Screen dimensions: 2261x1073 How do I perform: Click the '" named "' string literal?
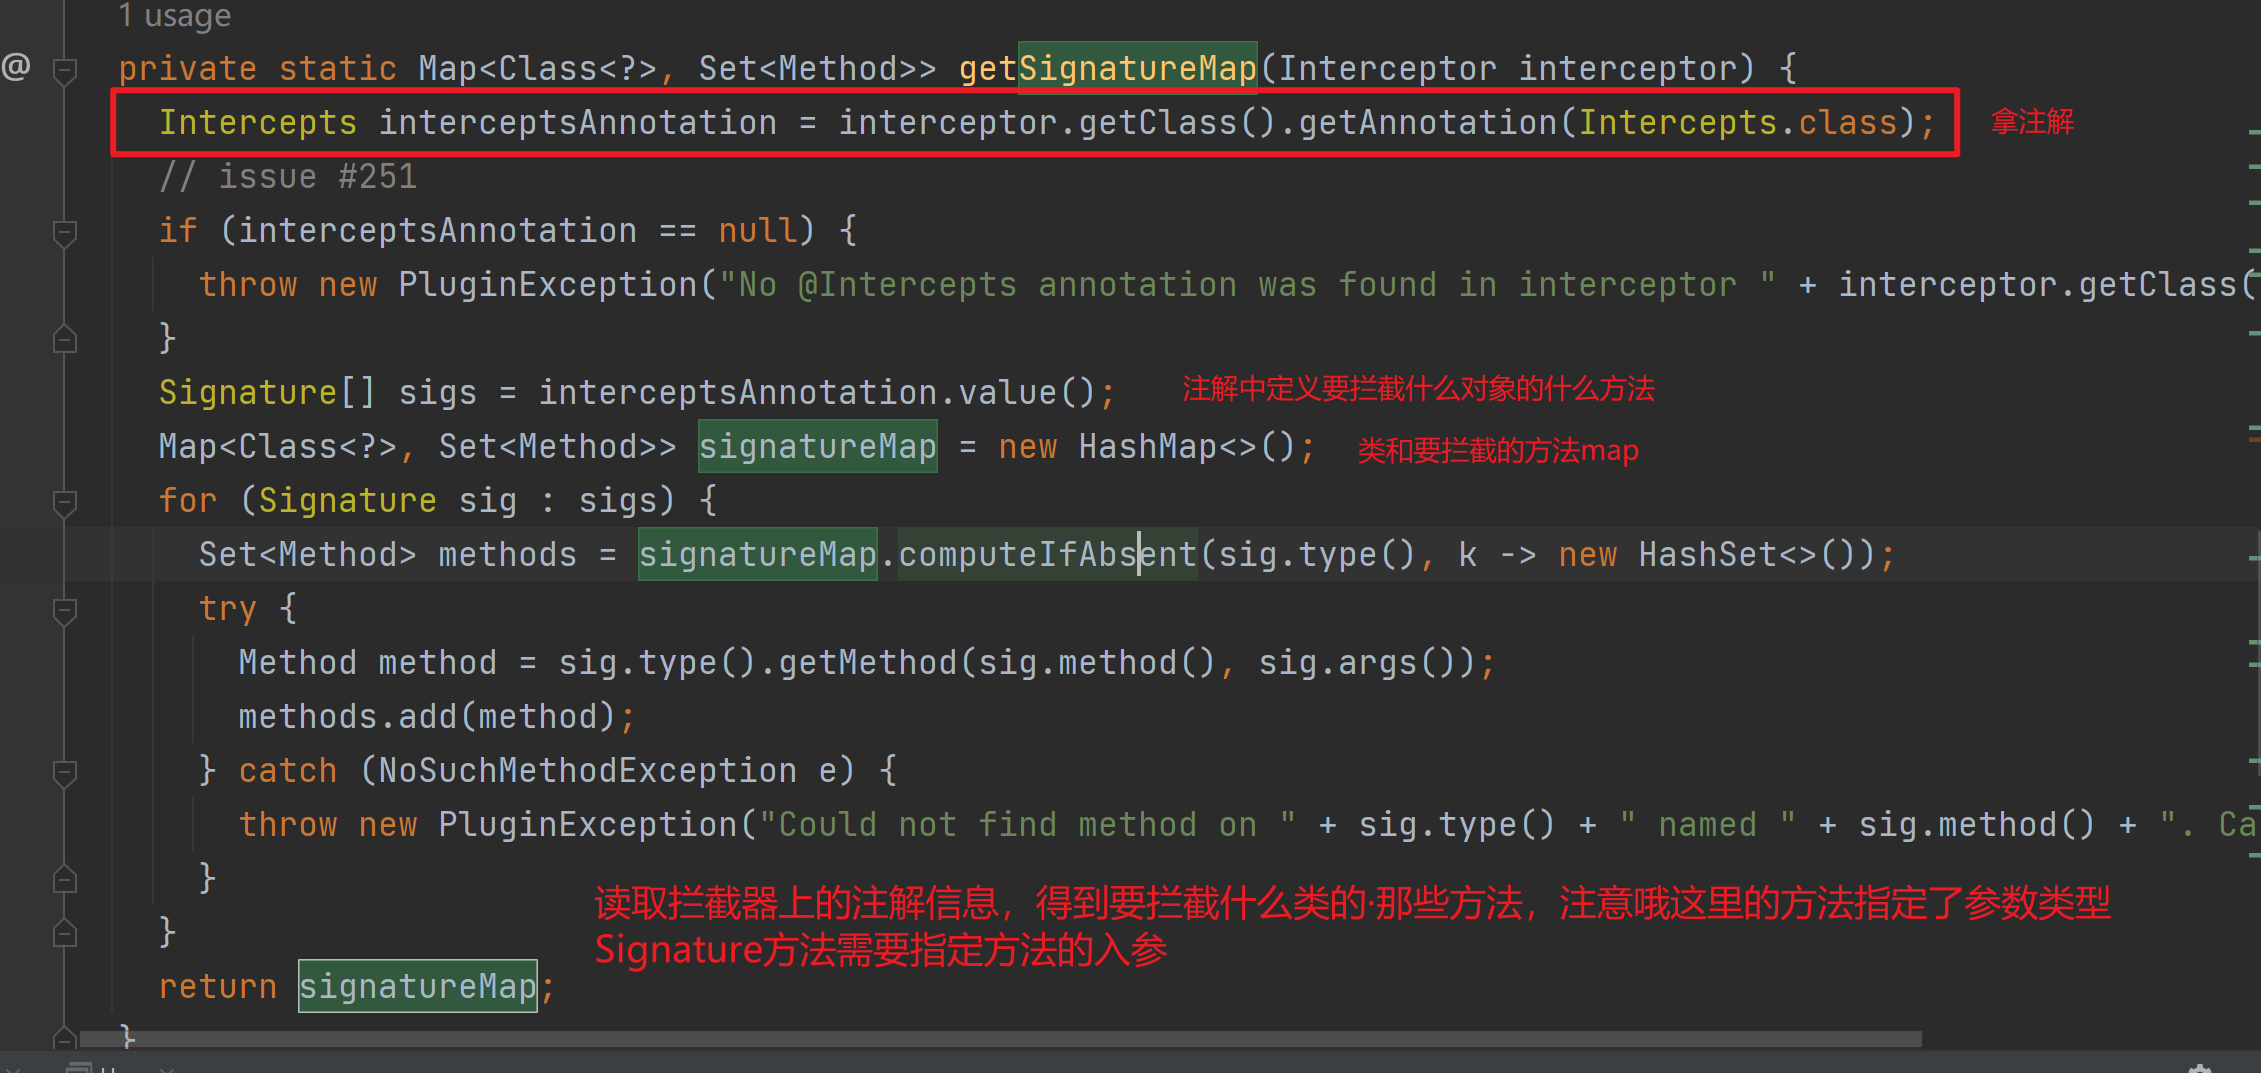pos(1707,824)
